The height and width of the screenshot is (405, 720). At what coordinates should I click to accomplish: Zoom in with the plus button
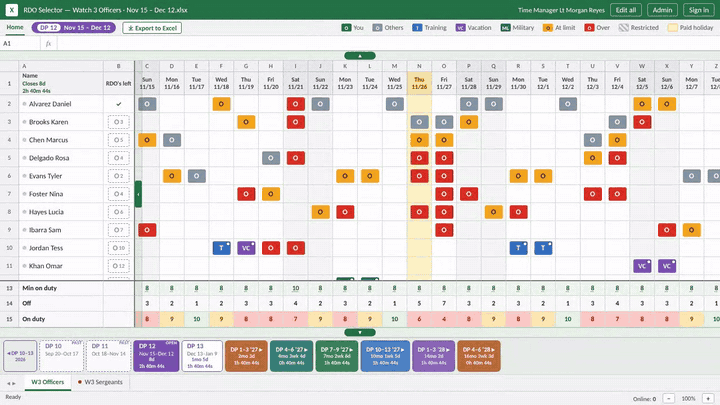[x=708, y=399]
